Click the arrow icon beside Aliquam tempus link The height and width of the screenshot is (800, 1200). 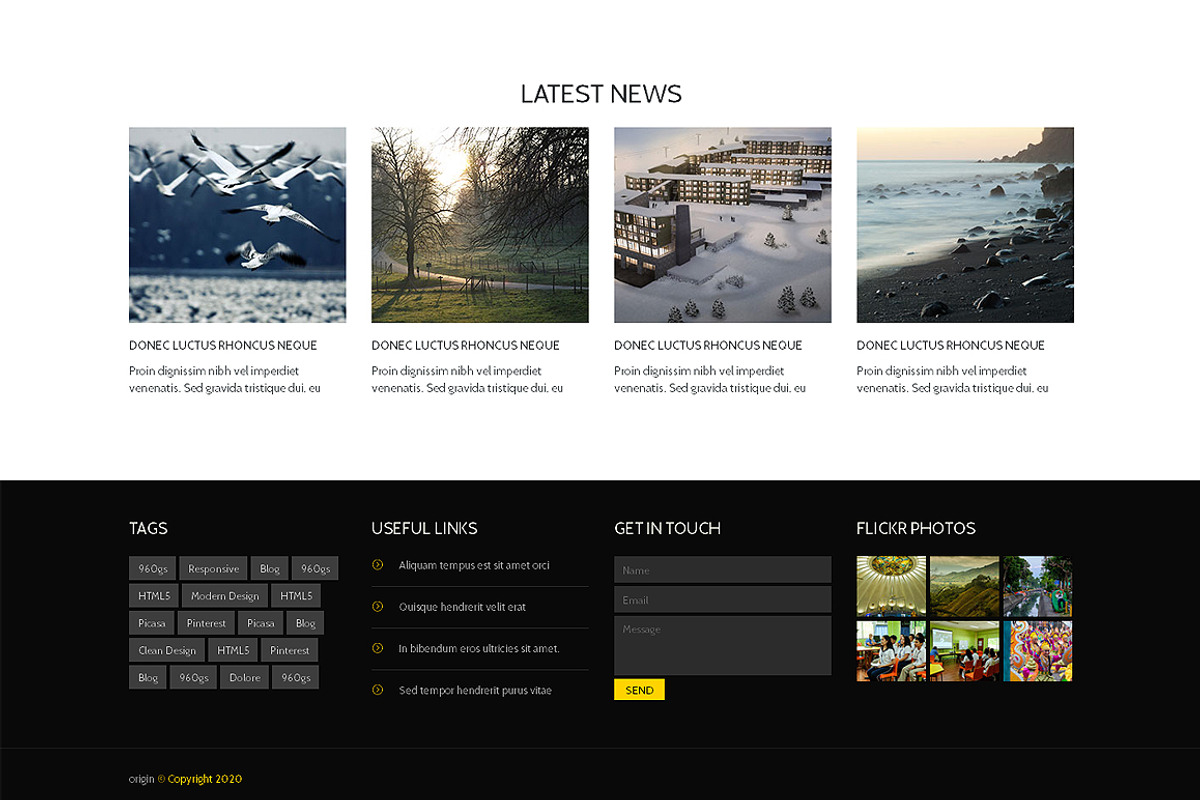(x=377, y=565)
